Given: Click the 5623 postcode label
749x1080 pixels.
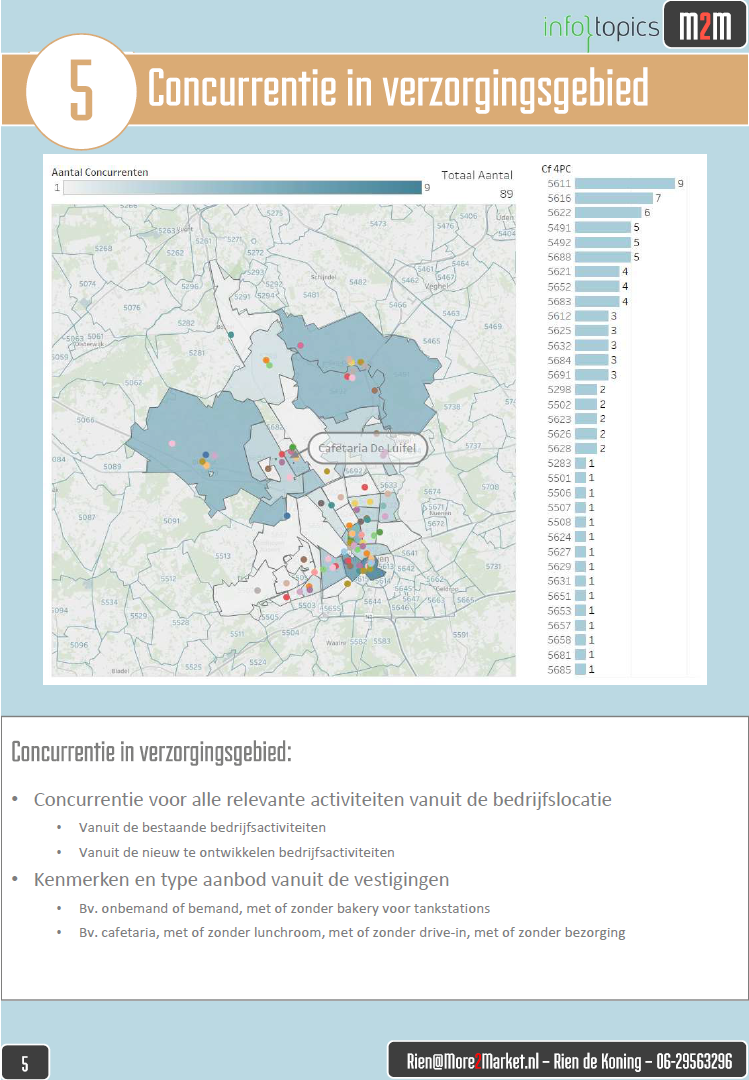Looking at the screenshot, I should click(559, 419).
